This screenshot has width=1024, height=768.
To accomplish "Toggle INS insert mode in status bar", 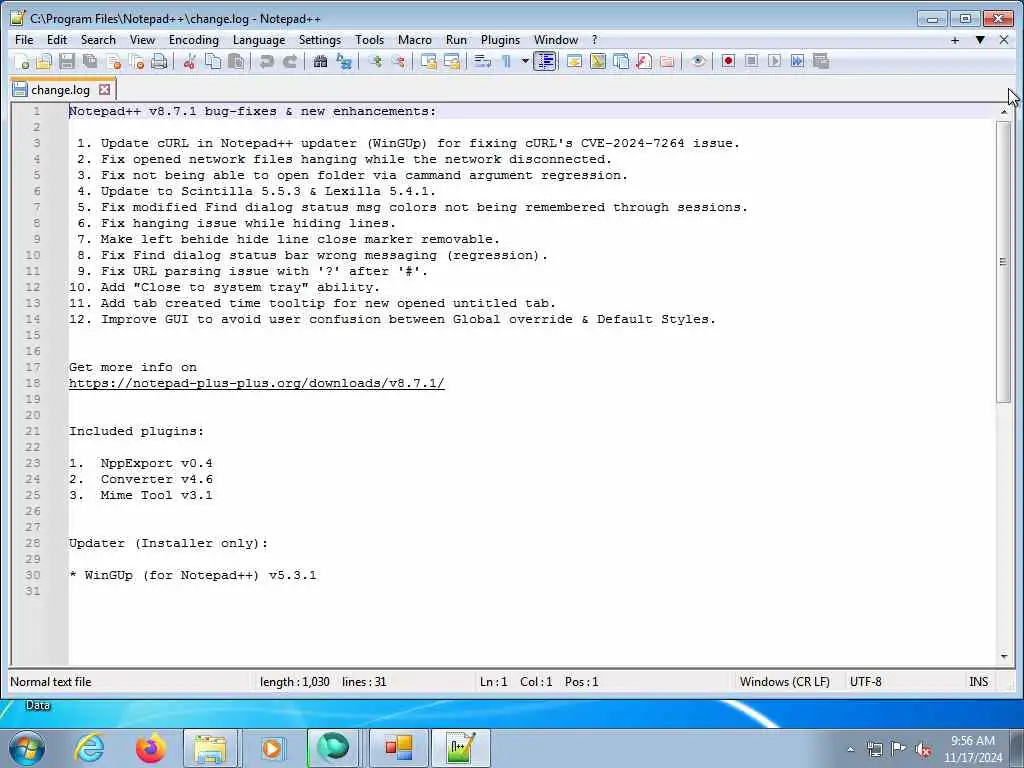I will point(978,682).
